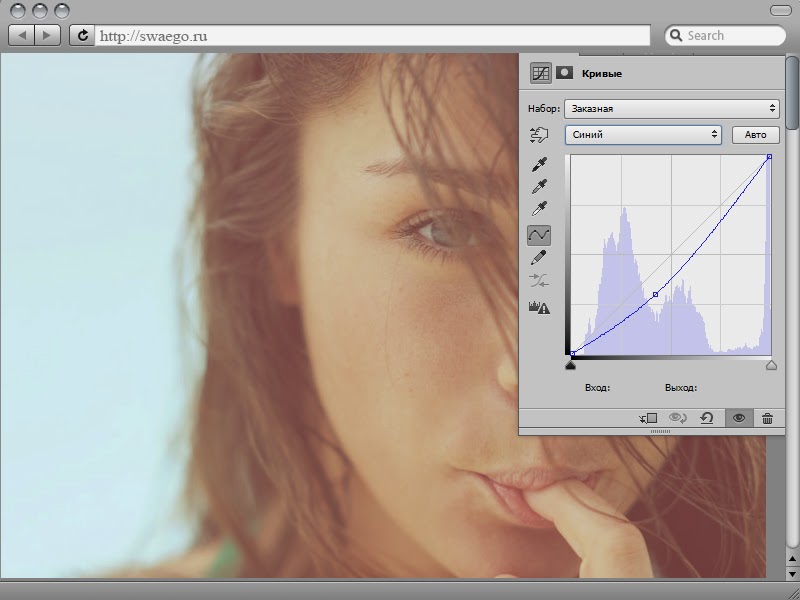
Task: Click the magnifier icon in Search box
Action: click(676, 35)
